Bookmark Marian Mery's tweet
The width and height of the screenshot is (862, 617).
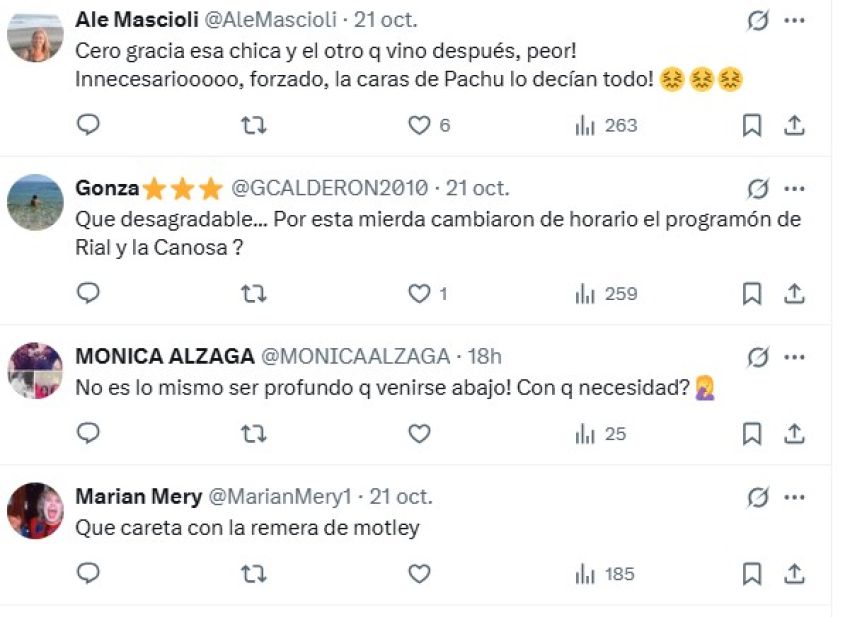752,574
